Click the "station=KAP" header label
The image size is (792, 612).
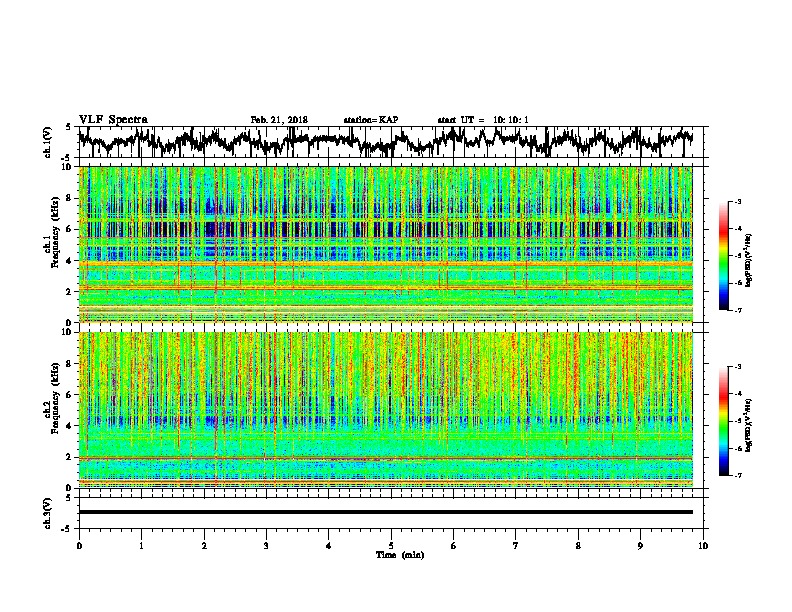click(x=371, y=120)
